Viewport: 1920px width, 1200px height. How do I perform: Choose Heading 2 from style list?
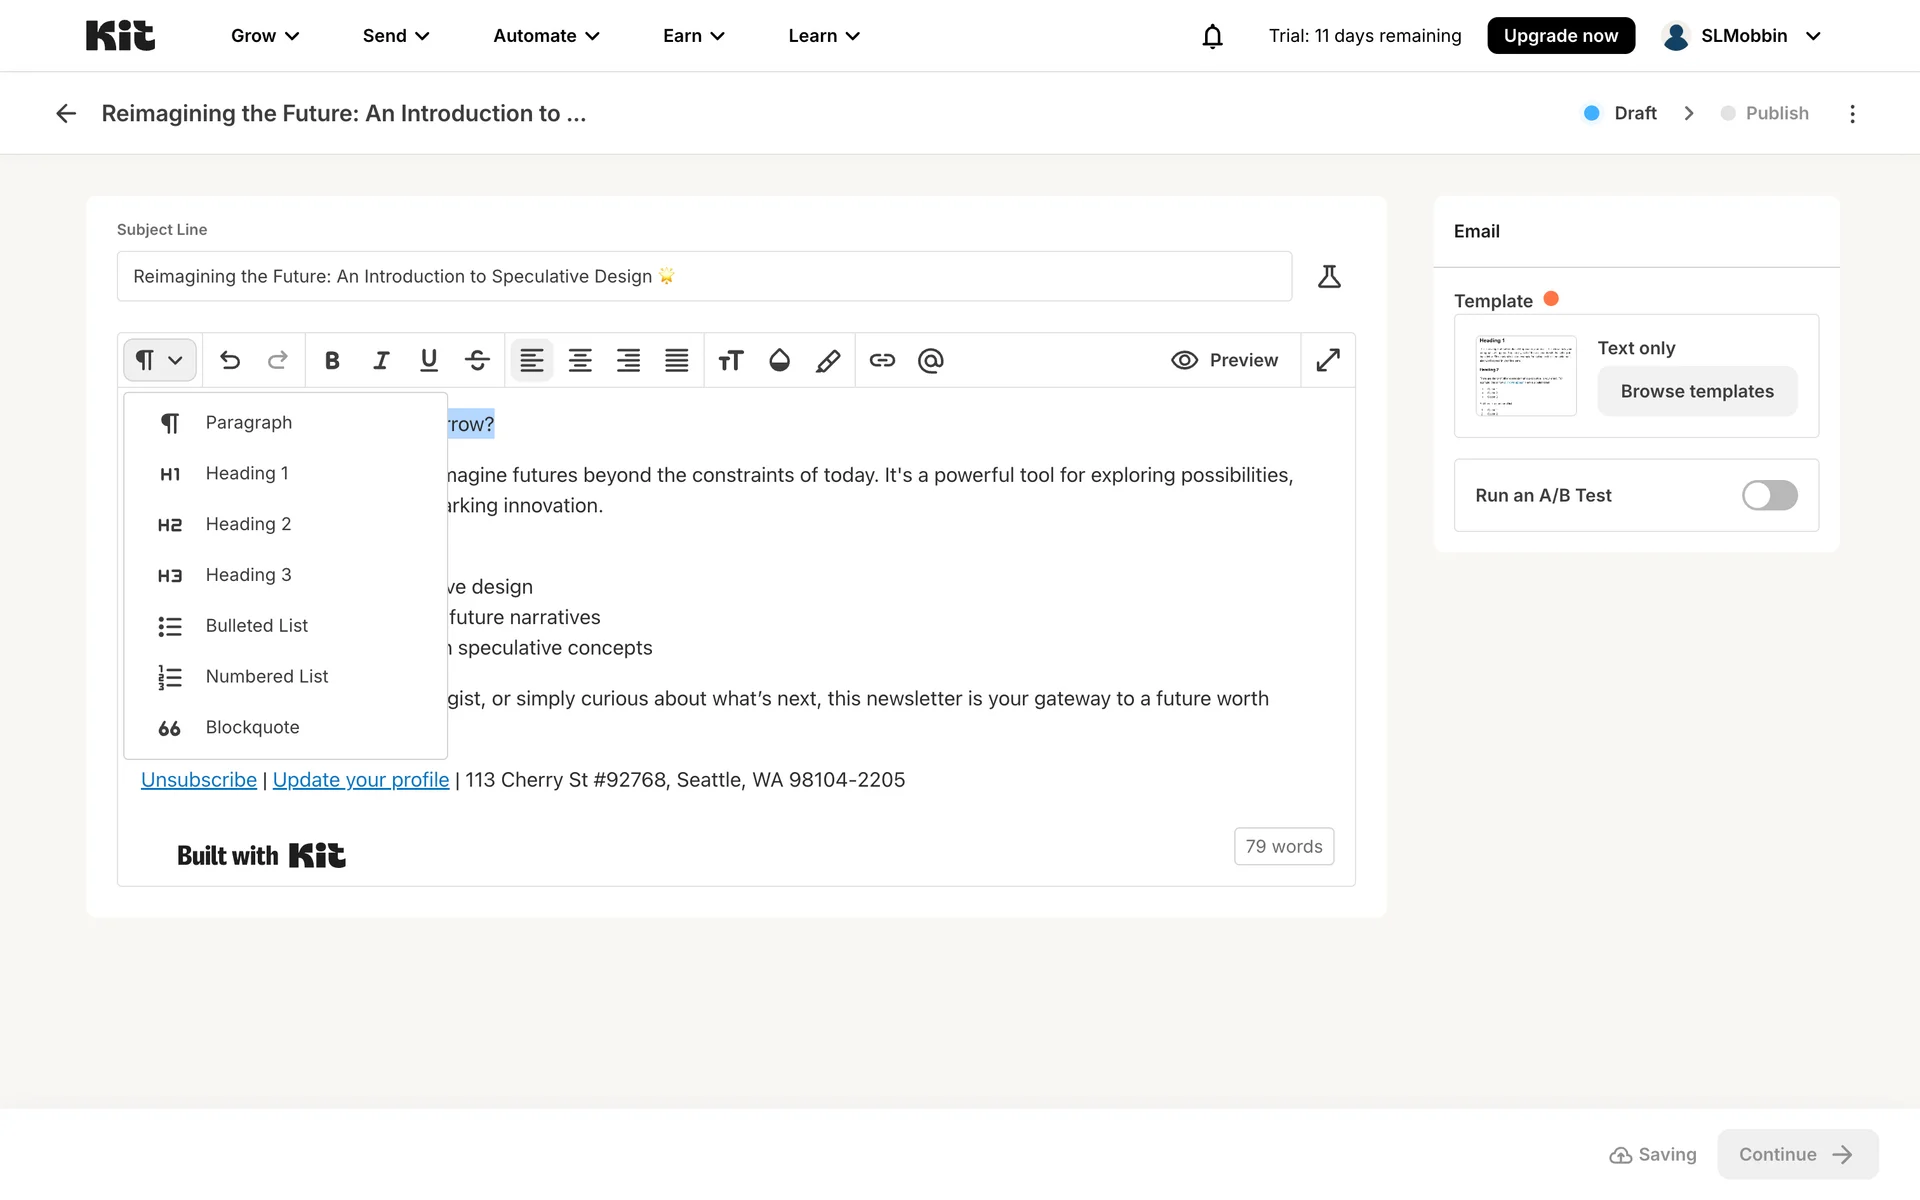[248, 524]
